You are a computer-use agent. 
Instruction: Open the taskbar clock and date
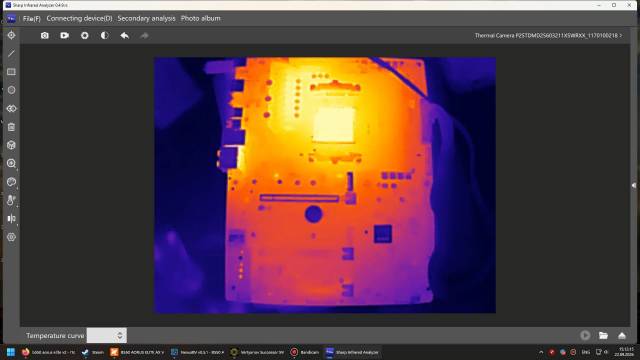pyautogui.click(x=624, y=352)
